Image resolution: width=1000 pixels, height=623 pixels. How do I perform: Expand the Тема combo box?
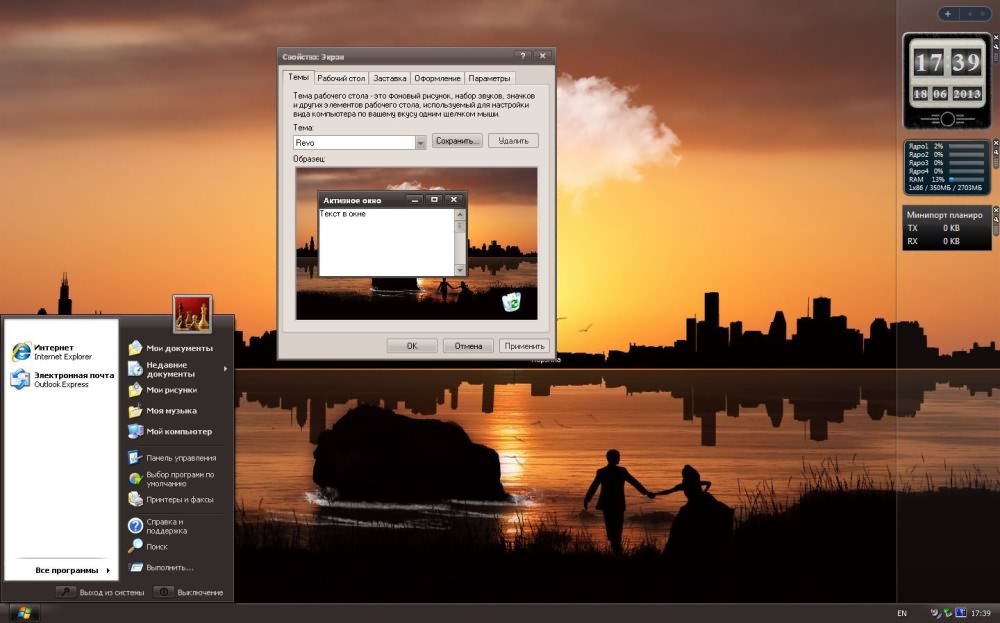coord(420,143)
